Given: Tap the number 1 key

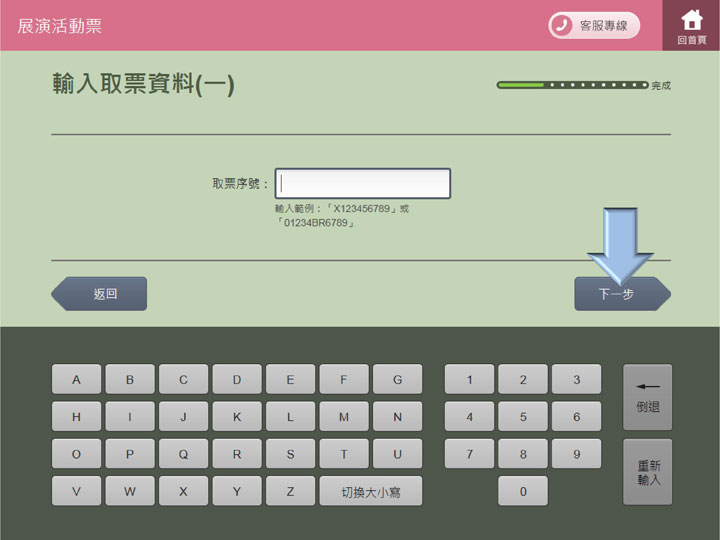Looking at the screenshot, I should 470,380.
